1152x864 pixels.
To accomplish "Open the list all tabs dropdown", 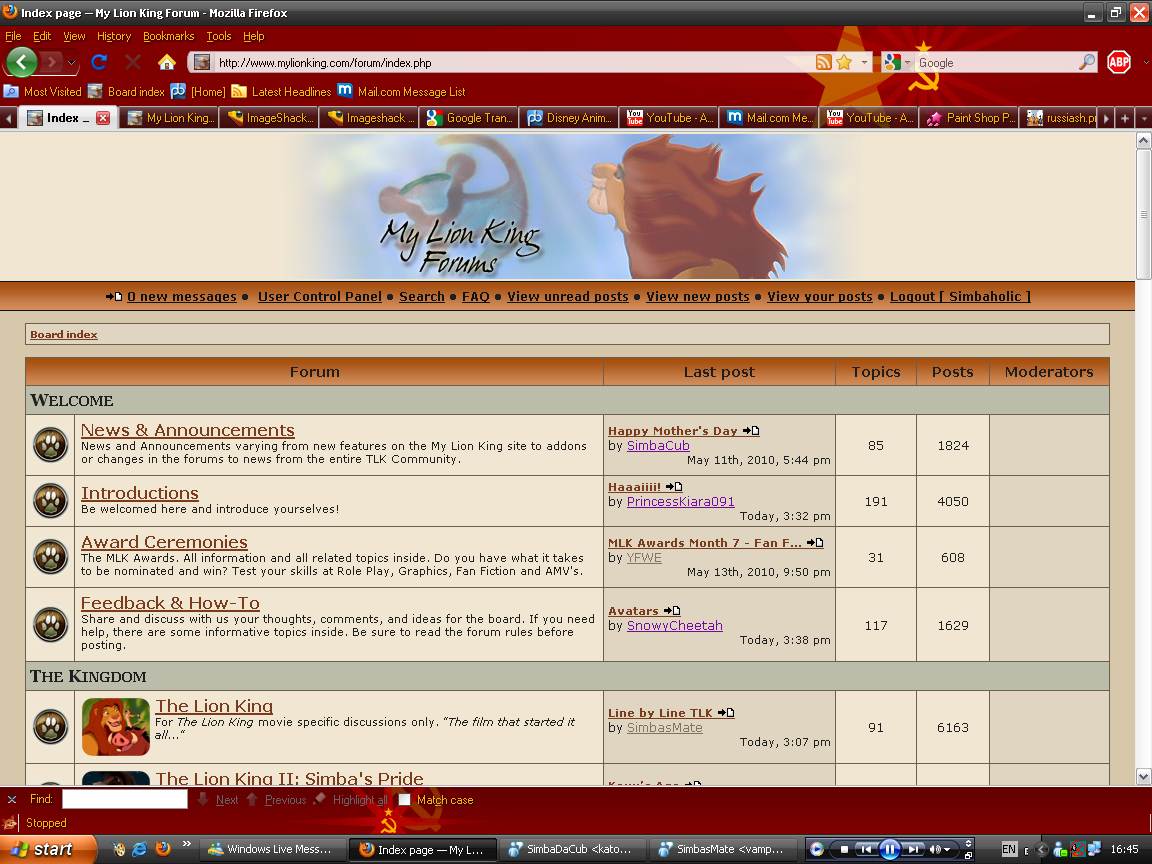I will click(1142, 118).
